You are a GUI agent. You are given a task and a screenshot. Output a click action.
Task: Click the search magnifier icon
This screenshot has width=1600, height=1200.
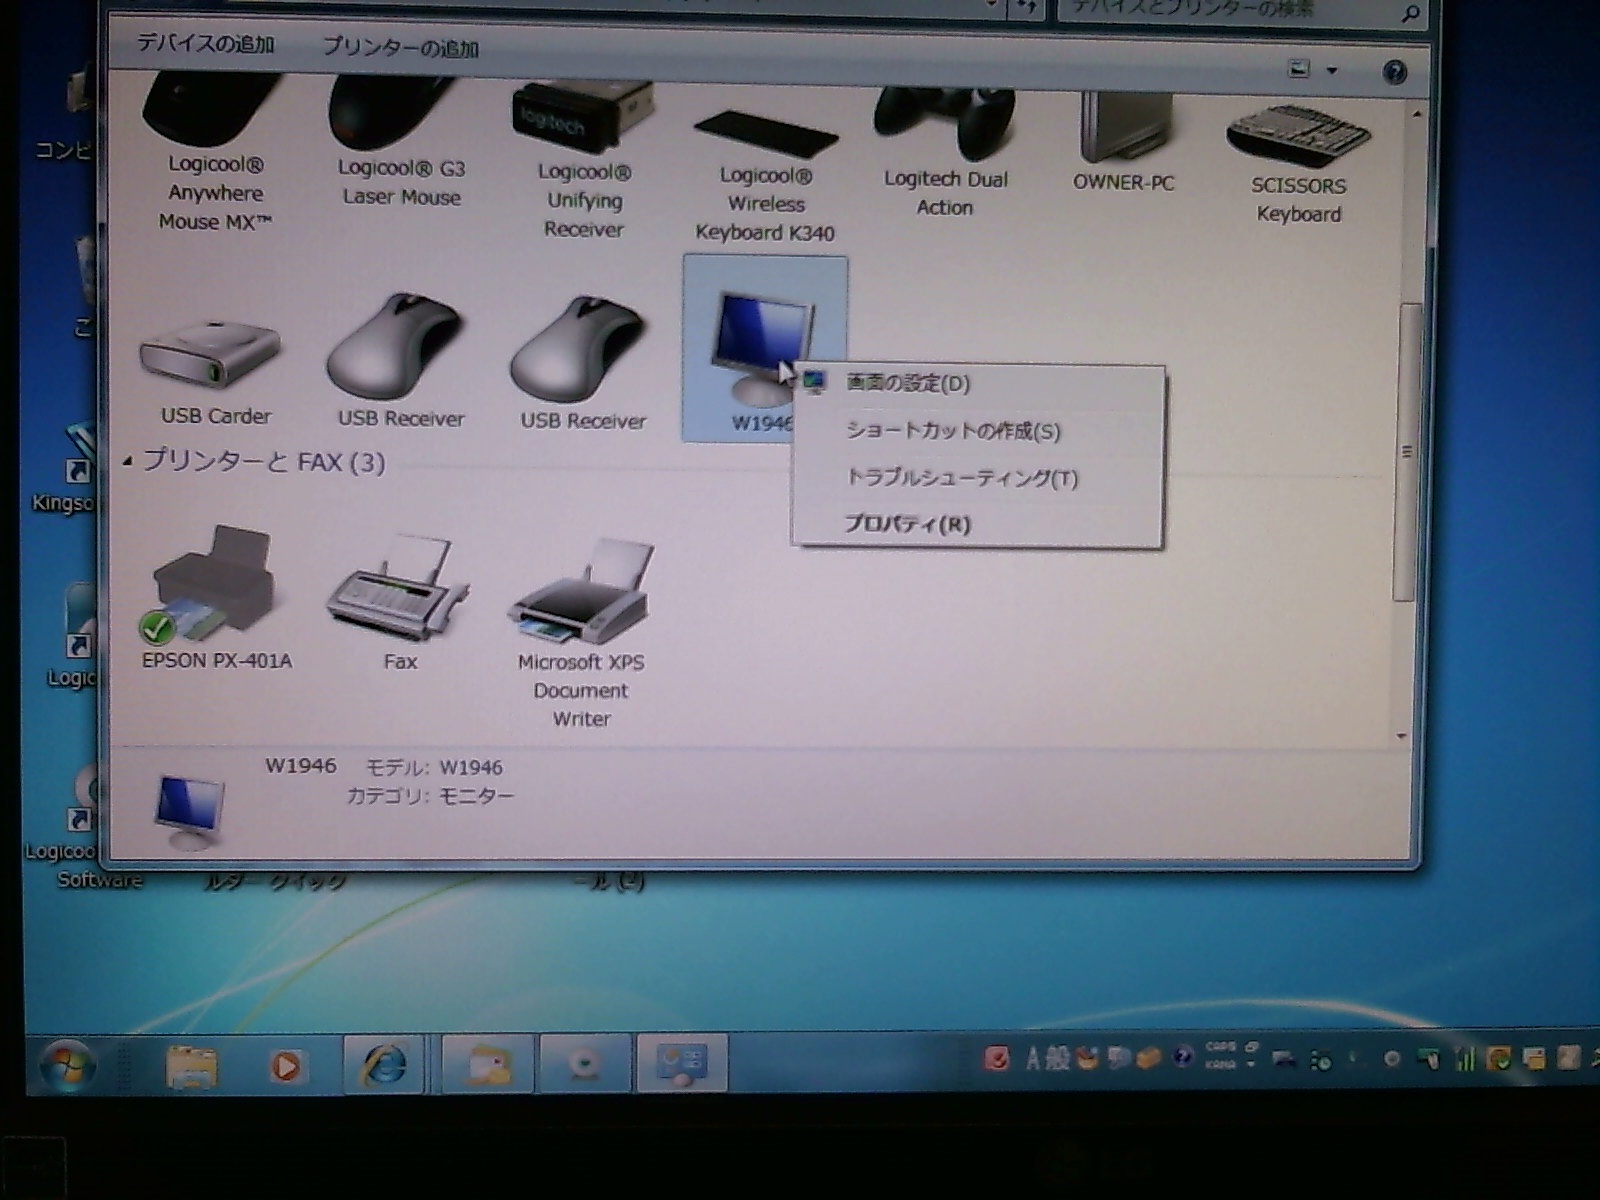(1411, 14)
